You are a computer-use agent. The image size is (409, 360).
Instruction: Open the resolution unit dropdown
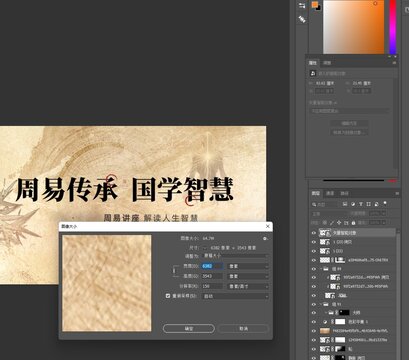pyautogui.click(x=248, y=286)
